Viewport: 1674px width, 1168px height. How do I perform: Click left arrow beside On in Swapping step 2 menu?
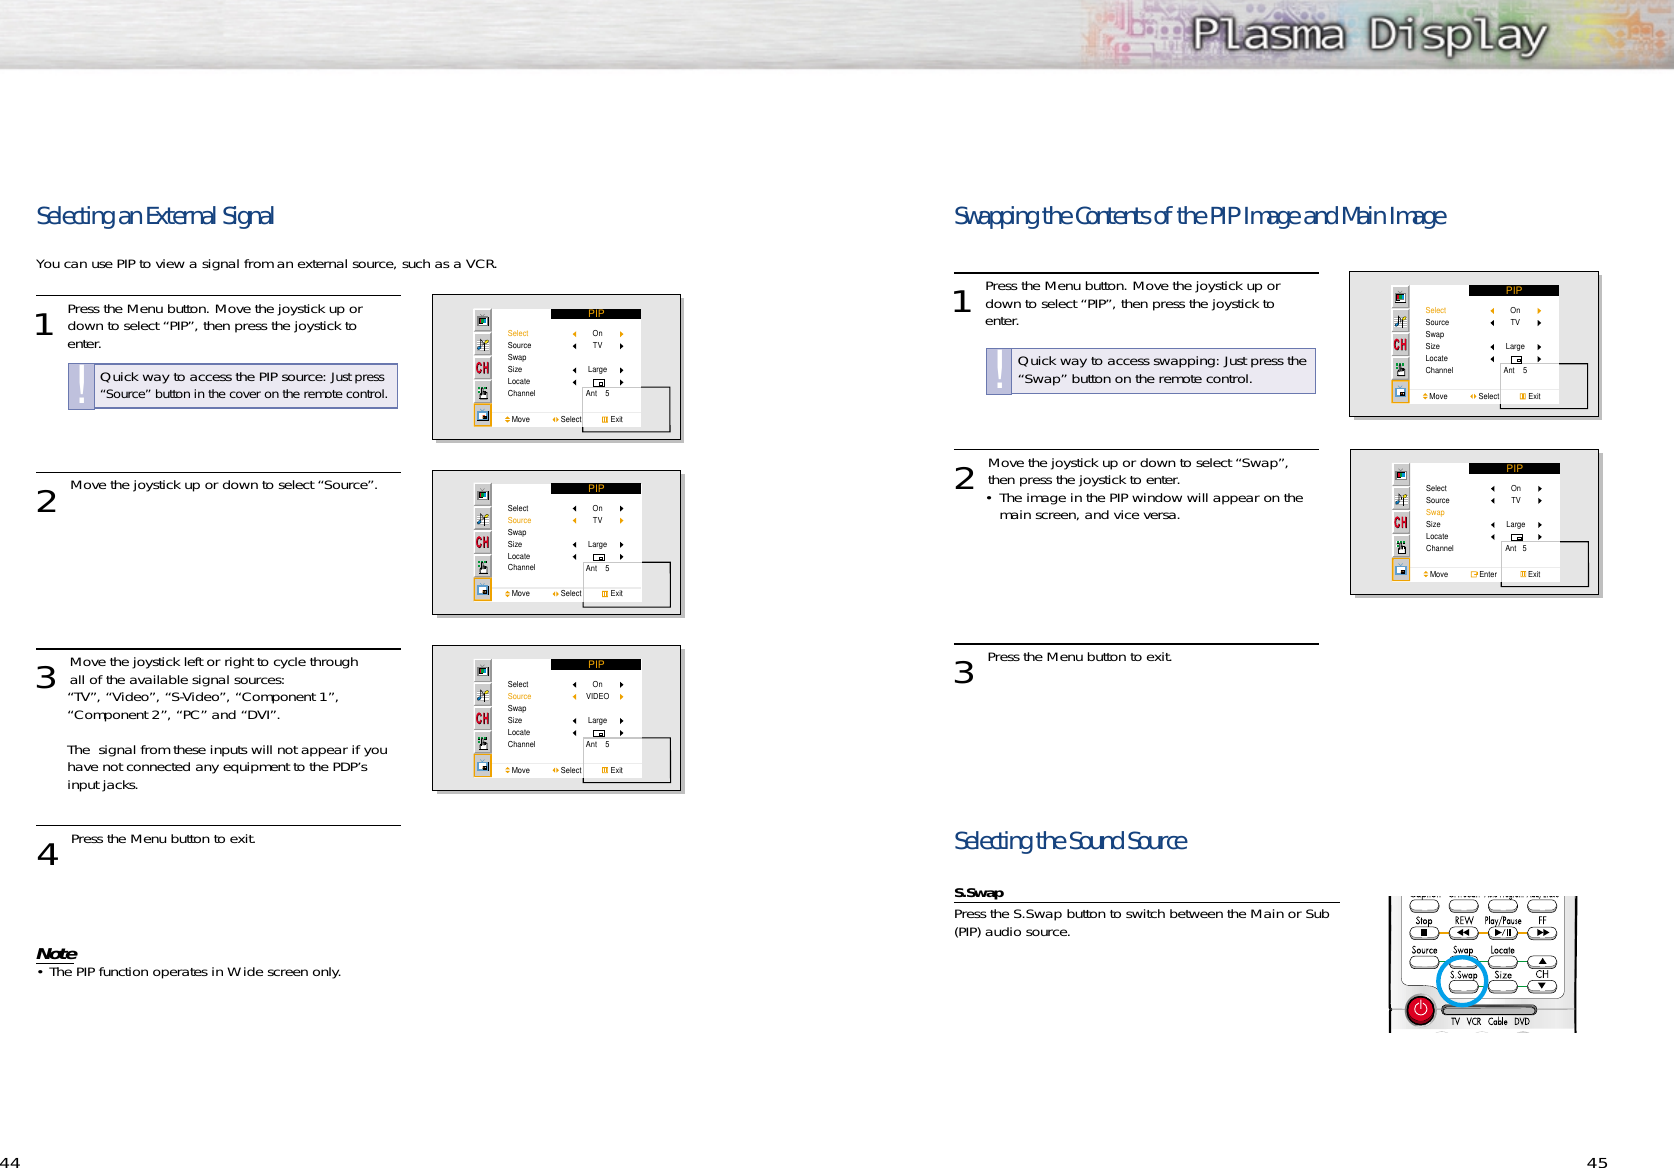(x=1493, y=489)
